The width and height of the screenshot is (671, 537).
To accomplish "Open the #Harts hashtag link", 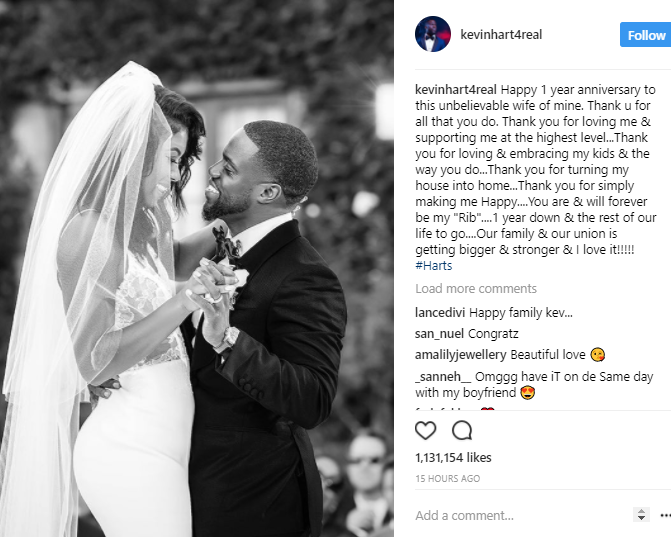I will point(433,266).
